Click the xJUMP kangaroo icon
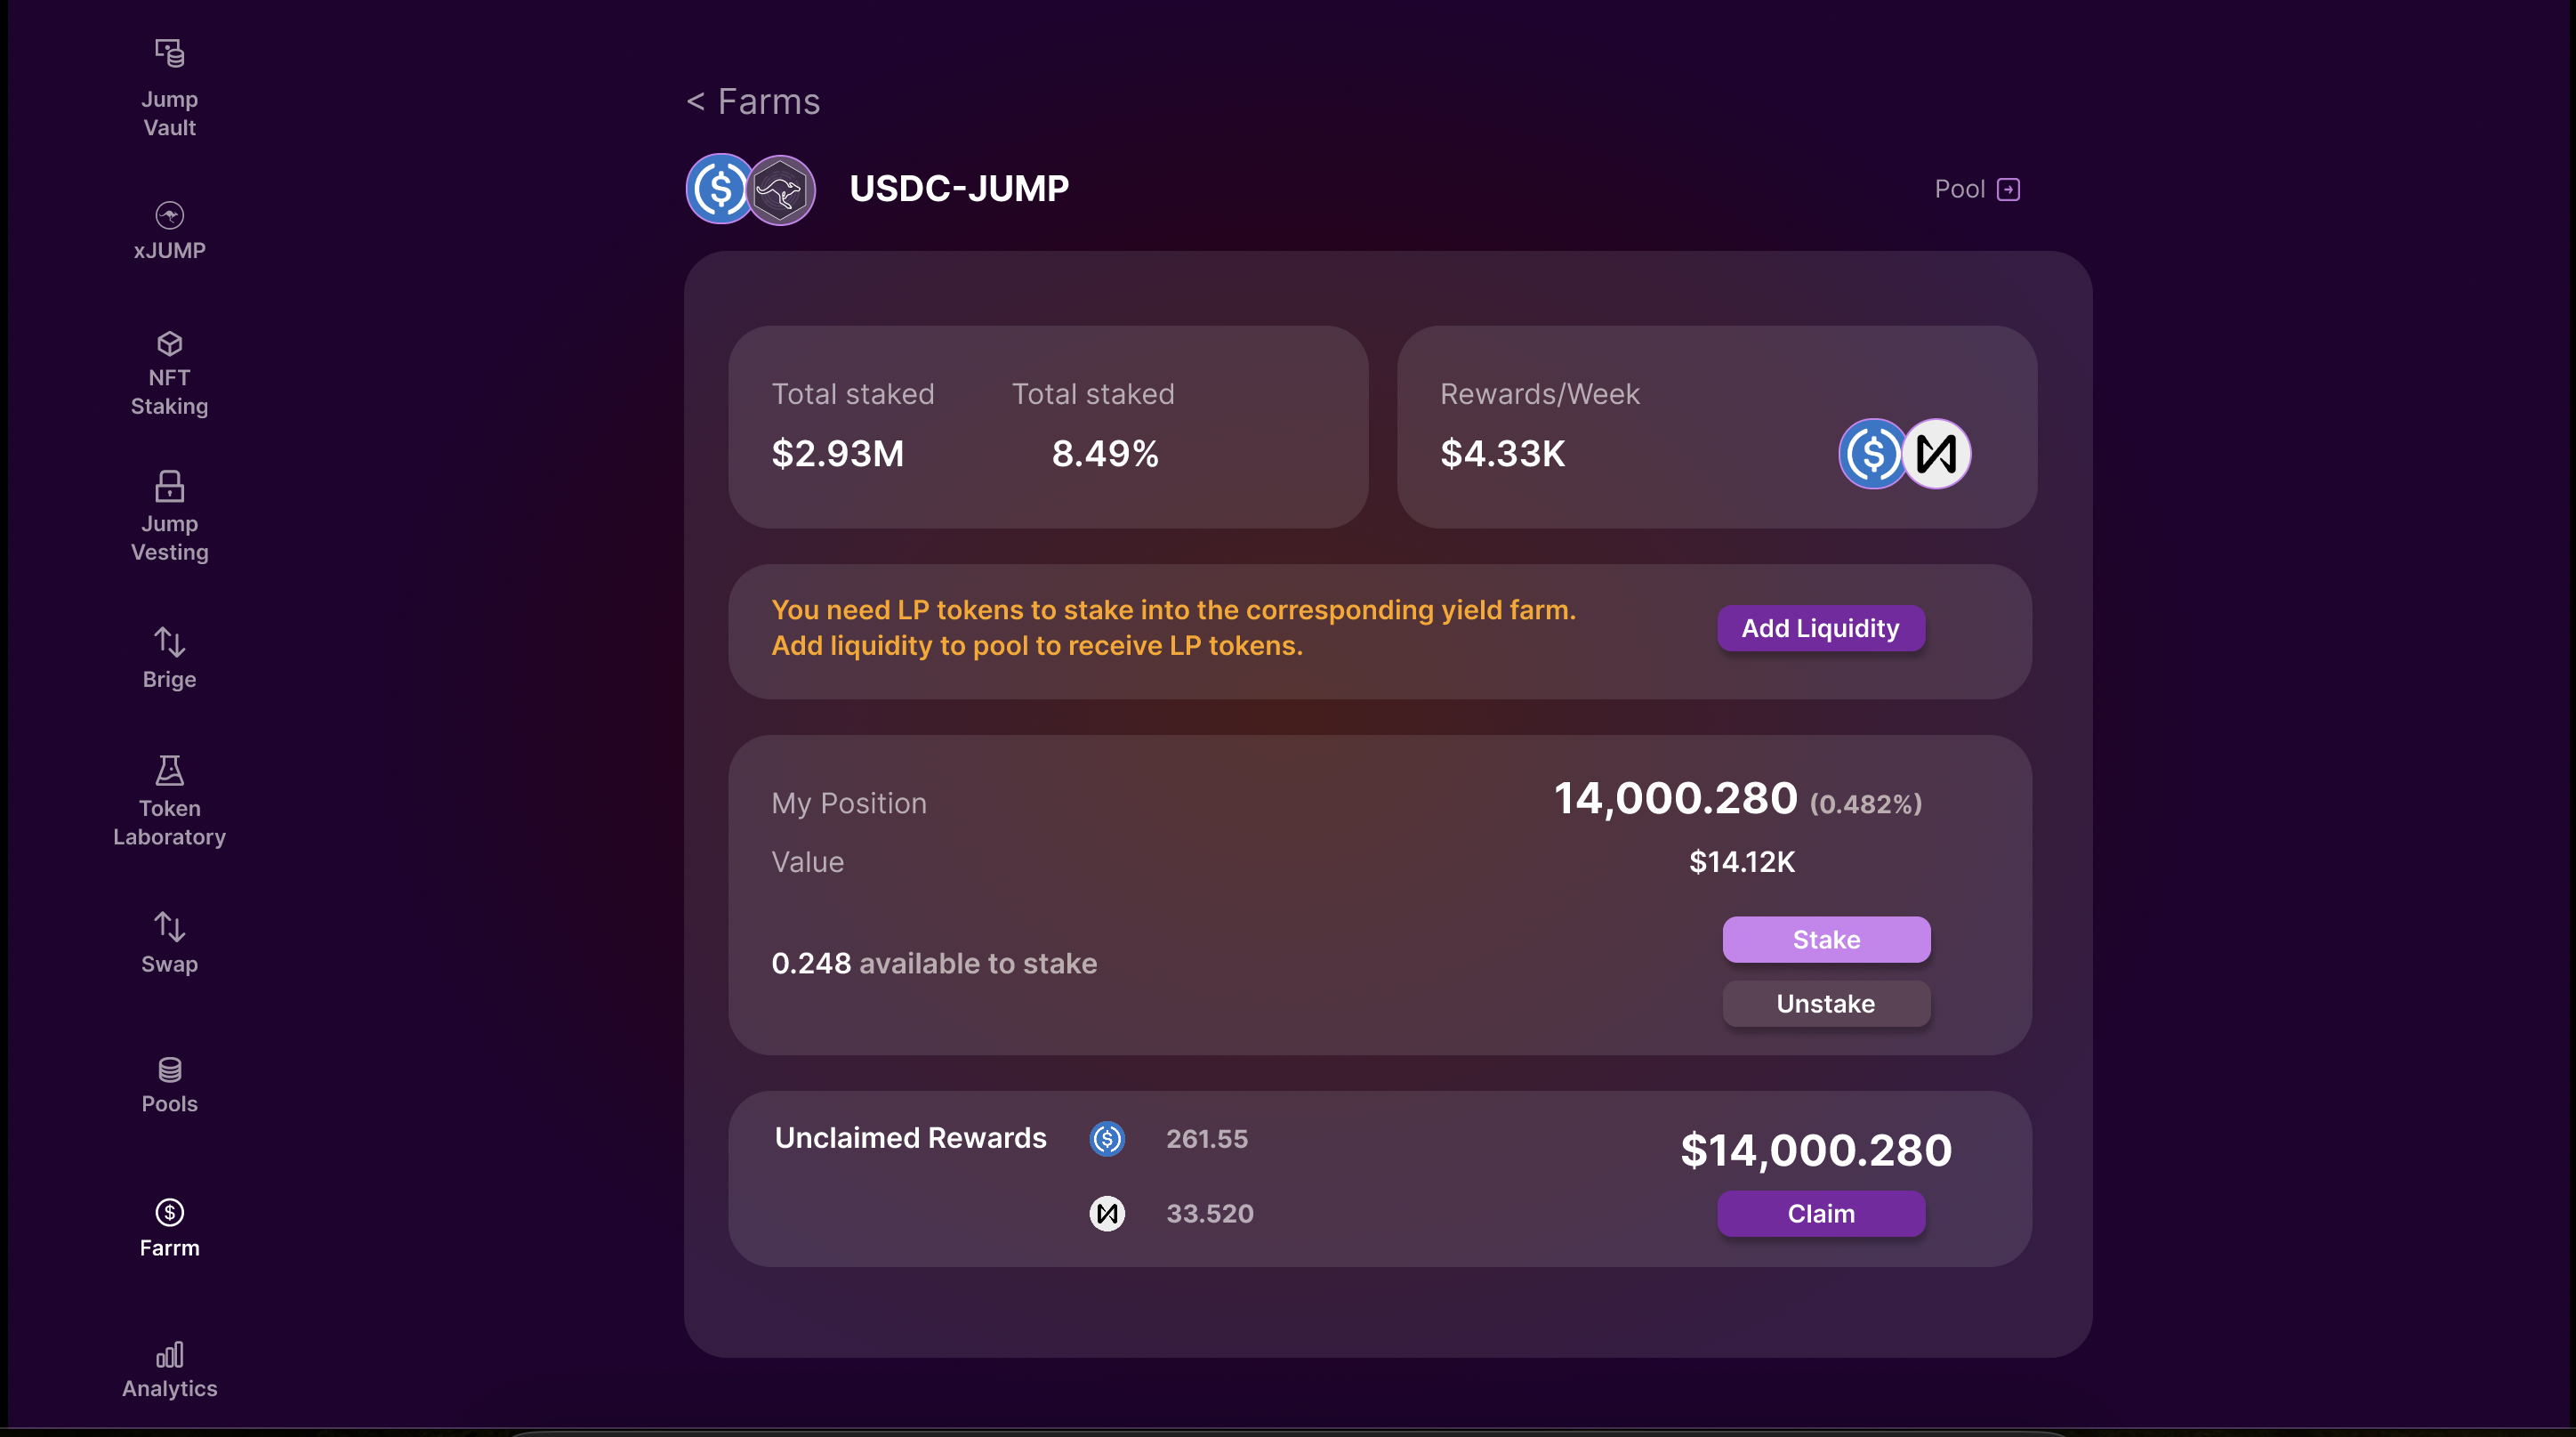Screen dimensions: 2576x1437 coord(169,215)
